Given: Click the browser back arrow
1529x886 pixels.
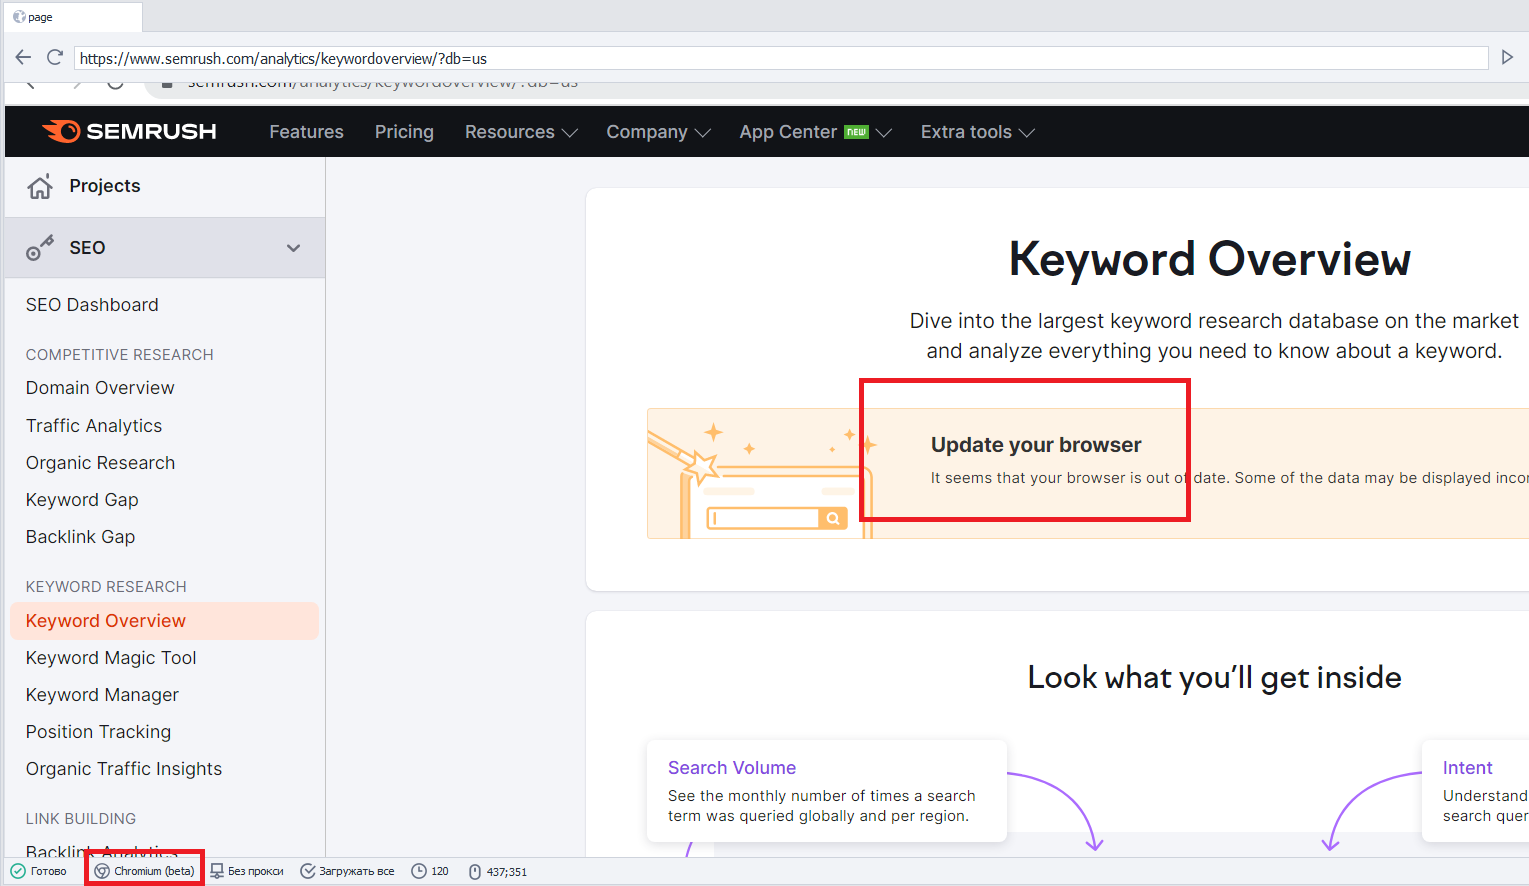Looking at the screenshot, I should click(x=23, y=58).
